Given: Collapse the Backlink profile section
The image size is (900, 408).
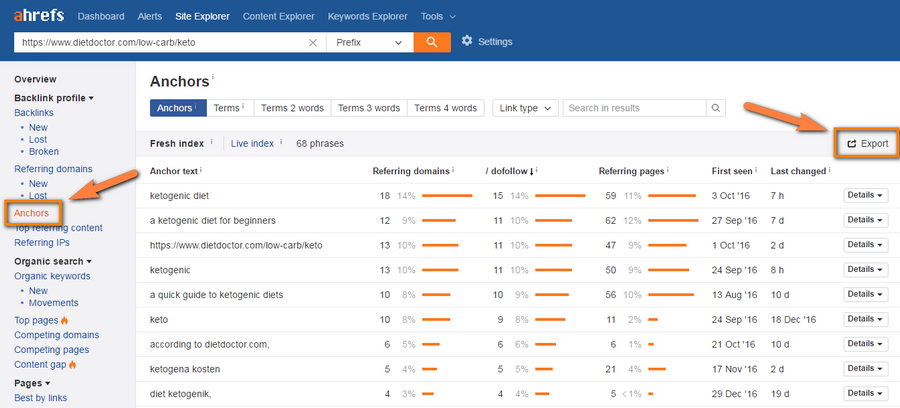Looking at the screenshot, I should pyautogui.click(x=54, y=98).
